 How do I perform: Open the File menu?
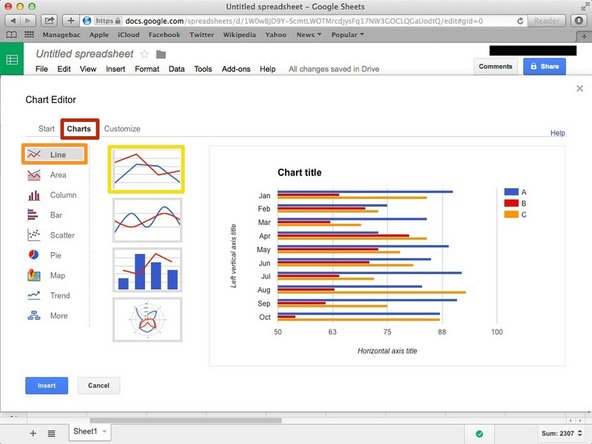[x=42, y=69]
